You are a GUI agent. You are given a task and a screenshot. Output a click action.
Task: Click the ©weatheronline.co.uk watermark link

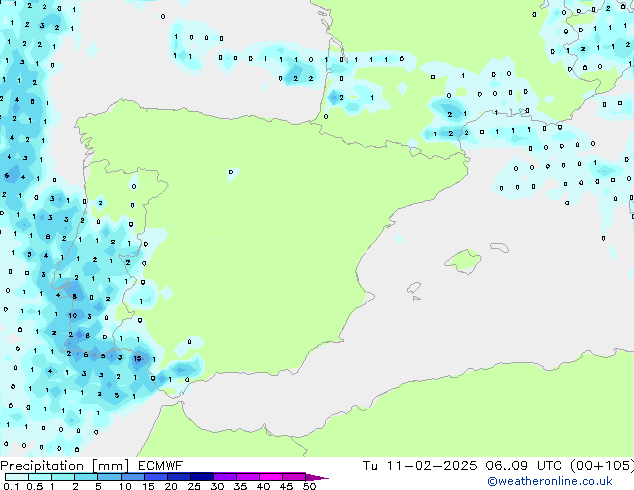pos(564,481)
